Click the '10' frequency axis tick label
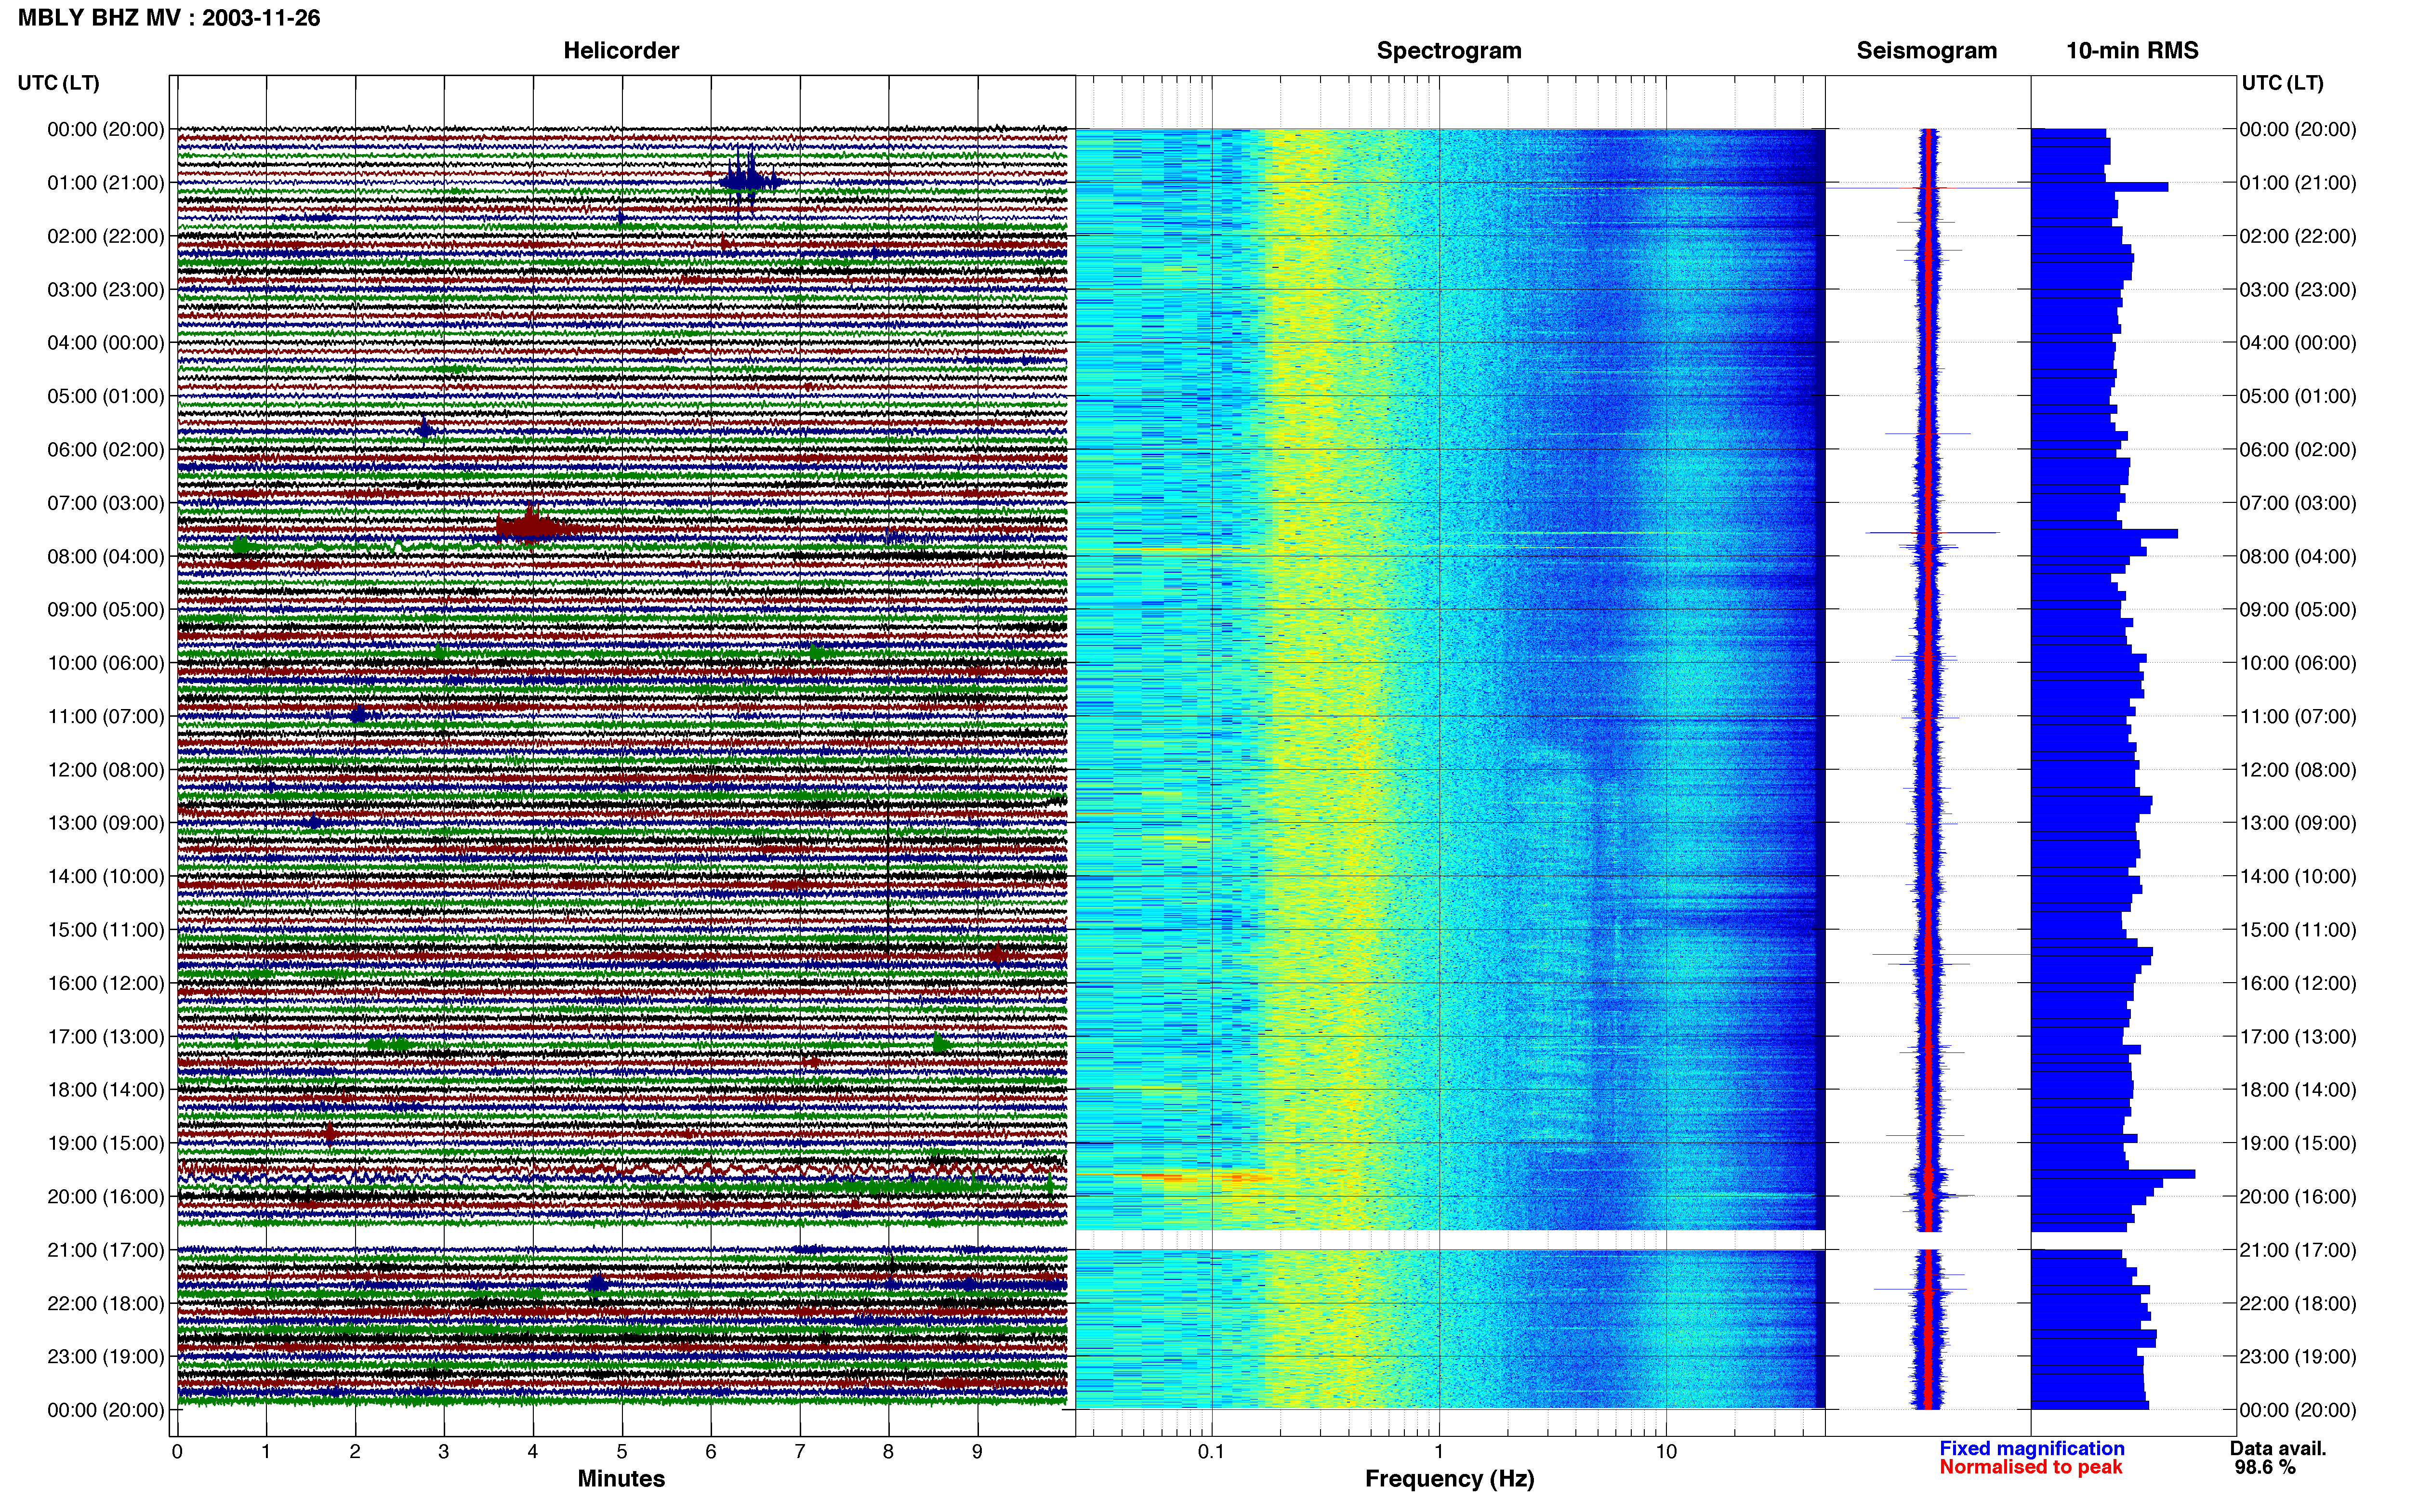This screenshot has height=1512, width=2418. (1666, 1451)
